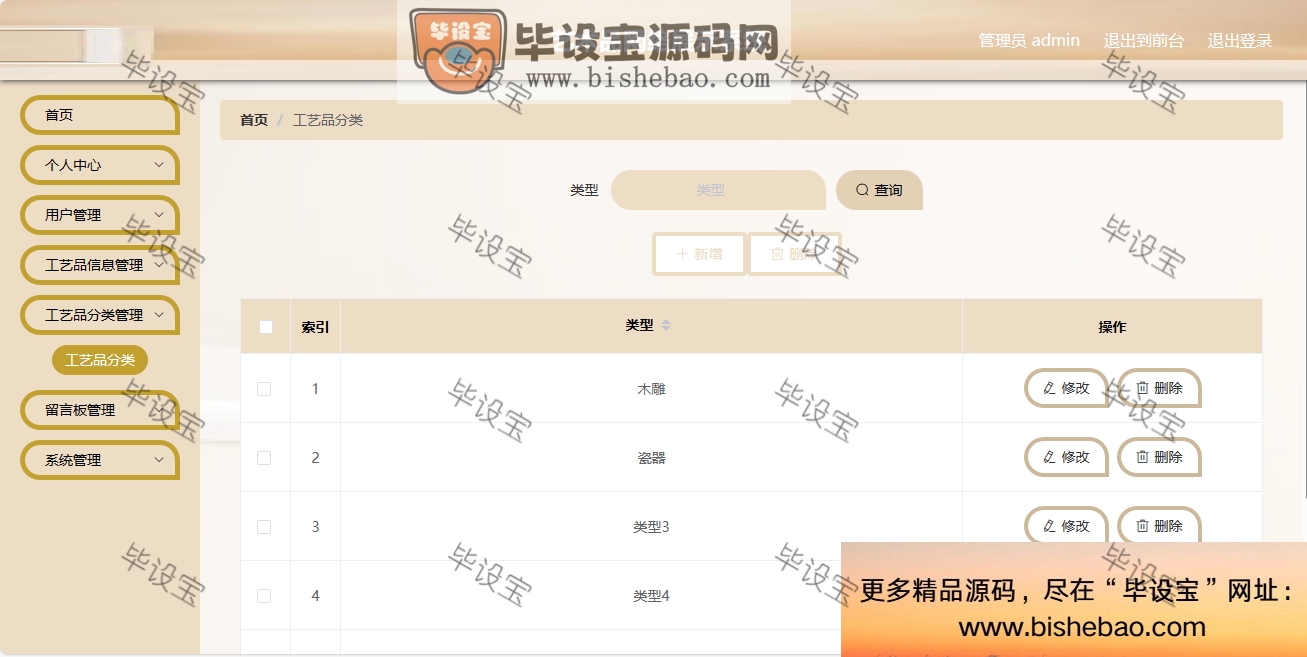Click the 工艺品分类 breadcrumb text

(x=328, y=120)
